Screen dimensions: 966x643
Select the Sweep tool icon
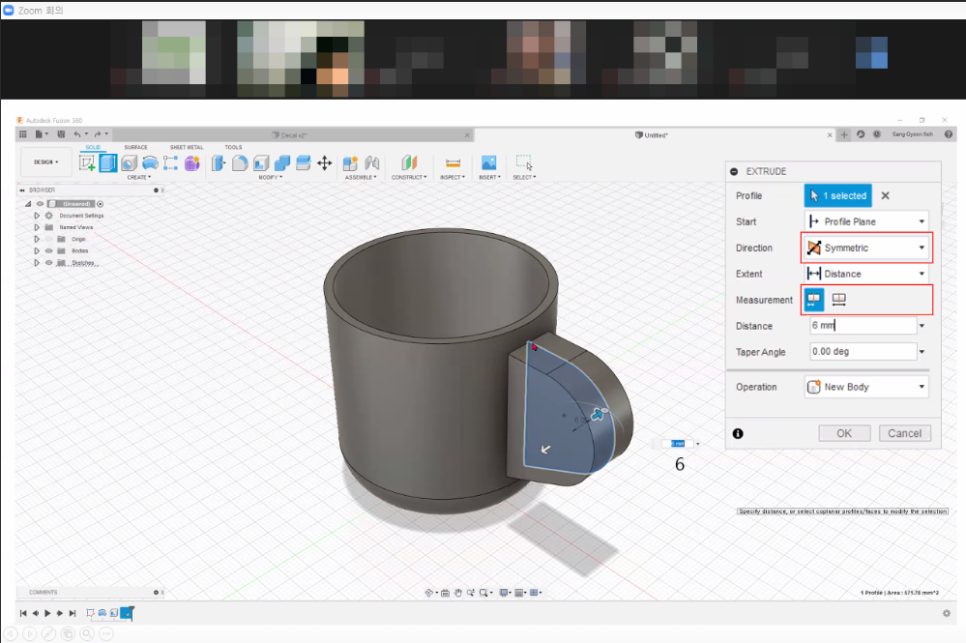tap(150, 163)
